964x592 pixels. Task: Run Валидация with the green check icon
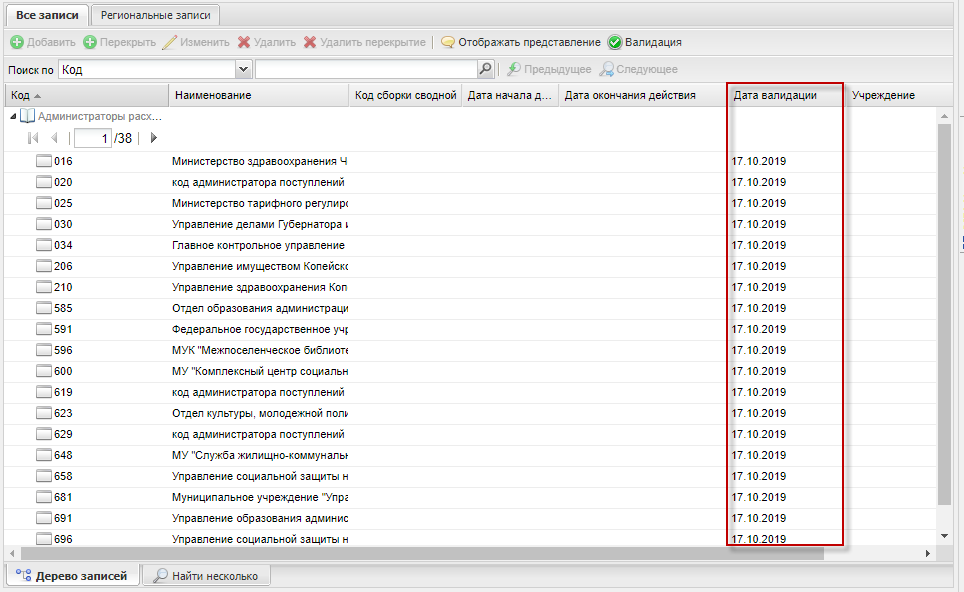point(615,43)
